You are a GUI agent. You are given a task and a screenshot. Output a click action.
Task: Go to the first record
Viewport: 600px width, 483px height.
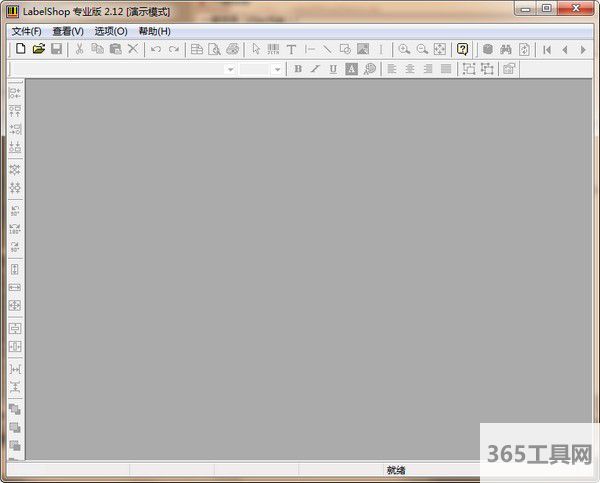[547, 49]
